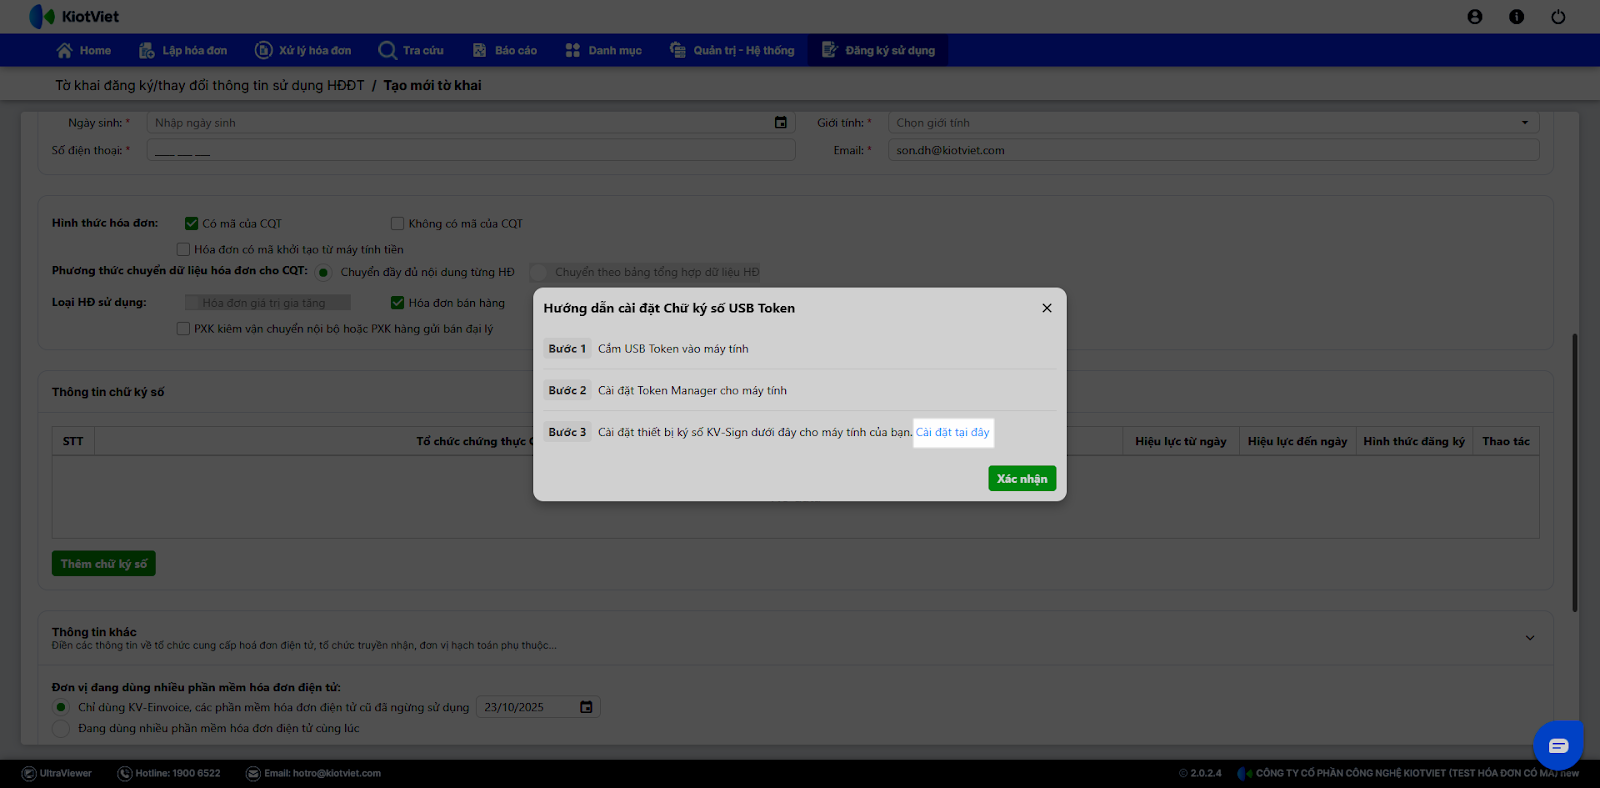Open the Giới tính dropdown
1600x788 pixels.
click(1213, 123)
